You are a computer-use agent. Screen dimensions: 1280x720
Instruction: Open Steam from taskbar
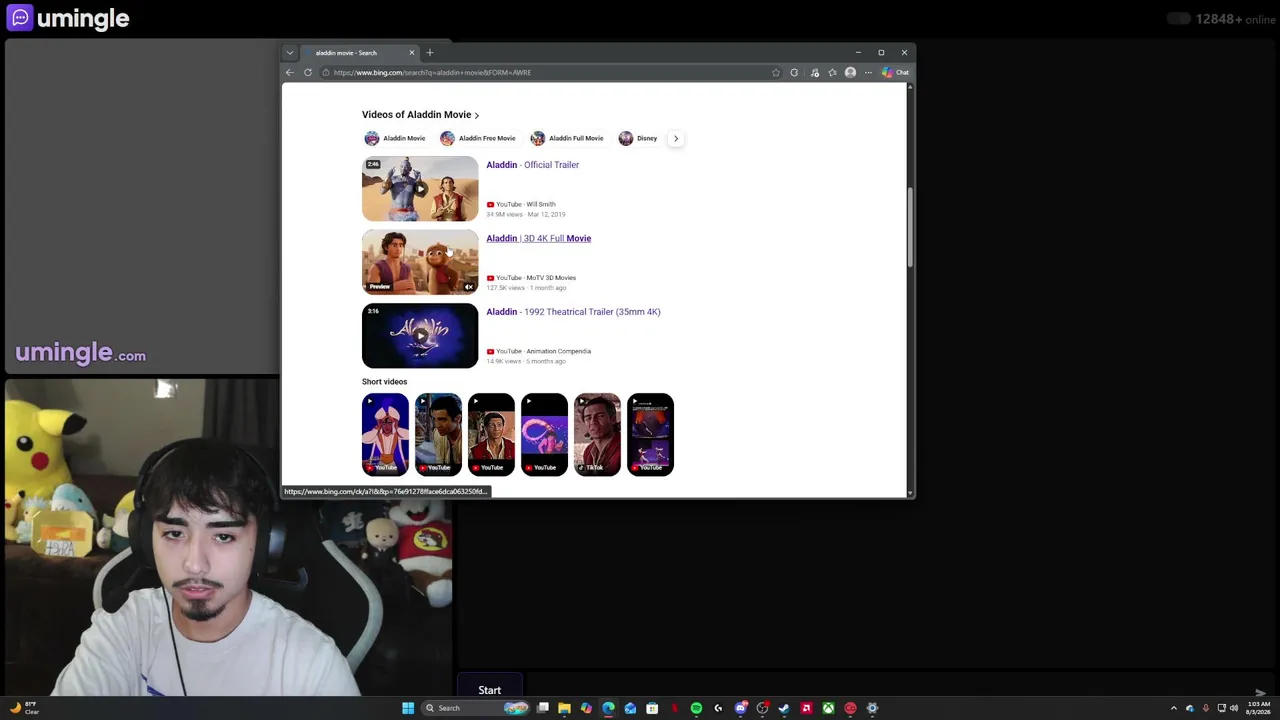784,708
